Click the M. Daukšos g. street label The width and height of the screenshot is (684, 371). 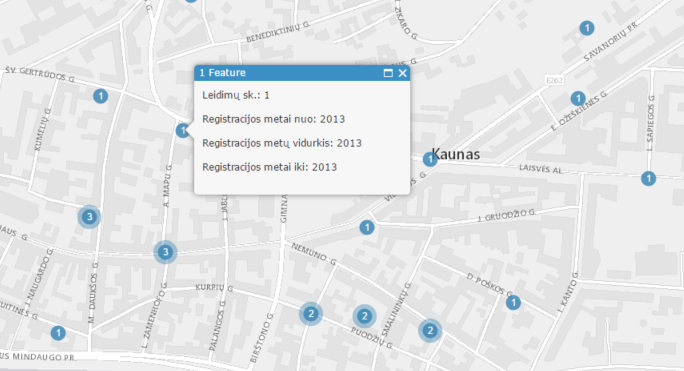pos(93,293)
